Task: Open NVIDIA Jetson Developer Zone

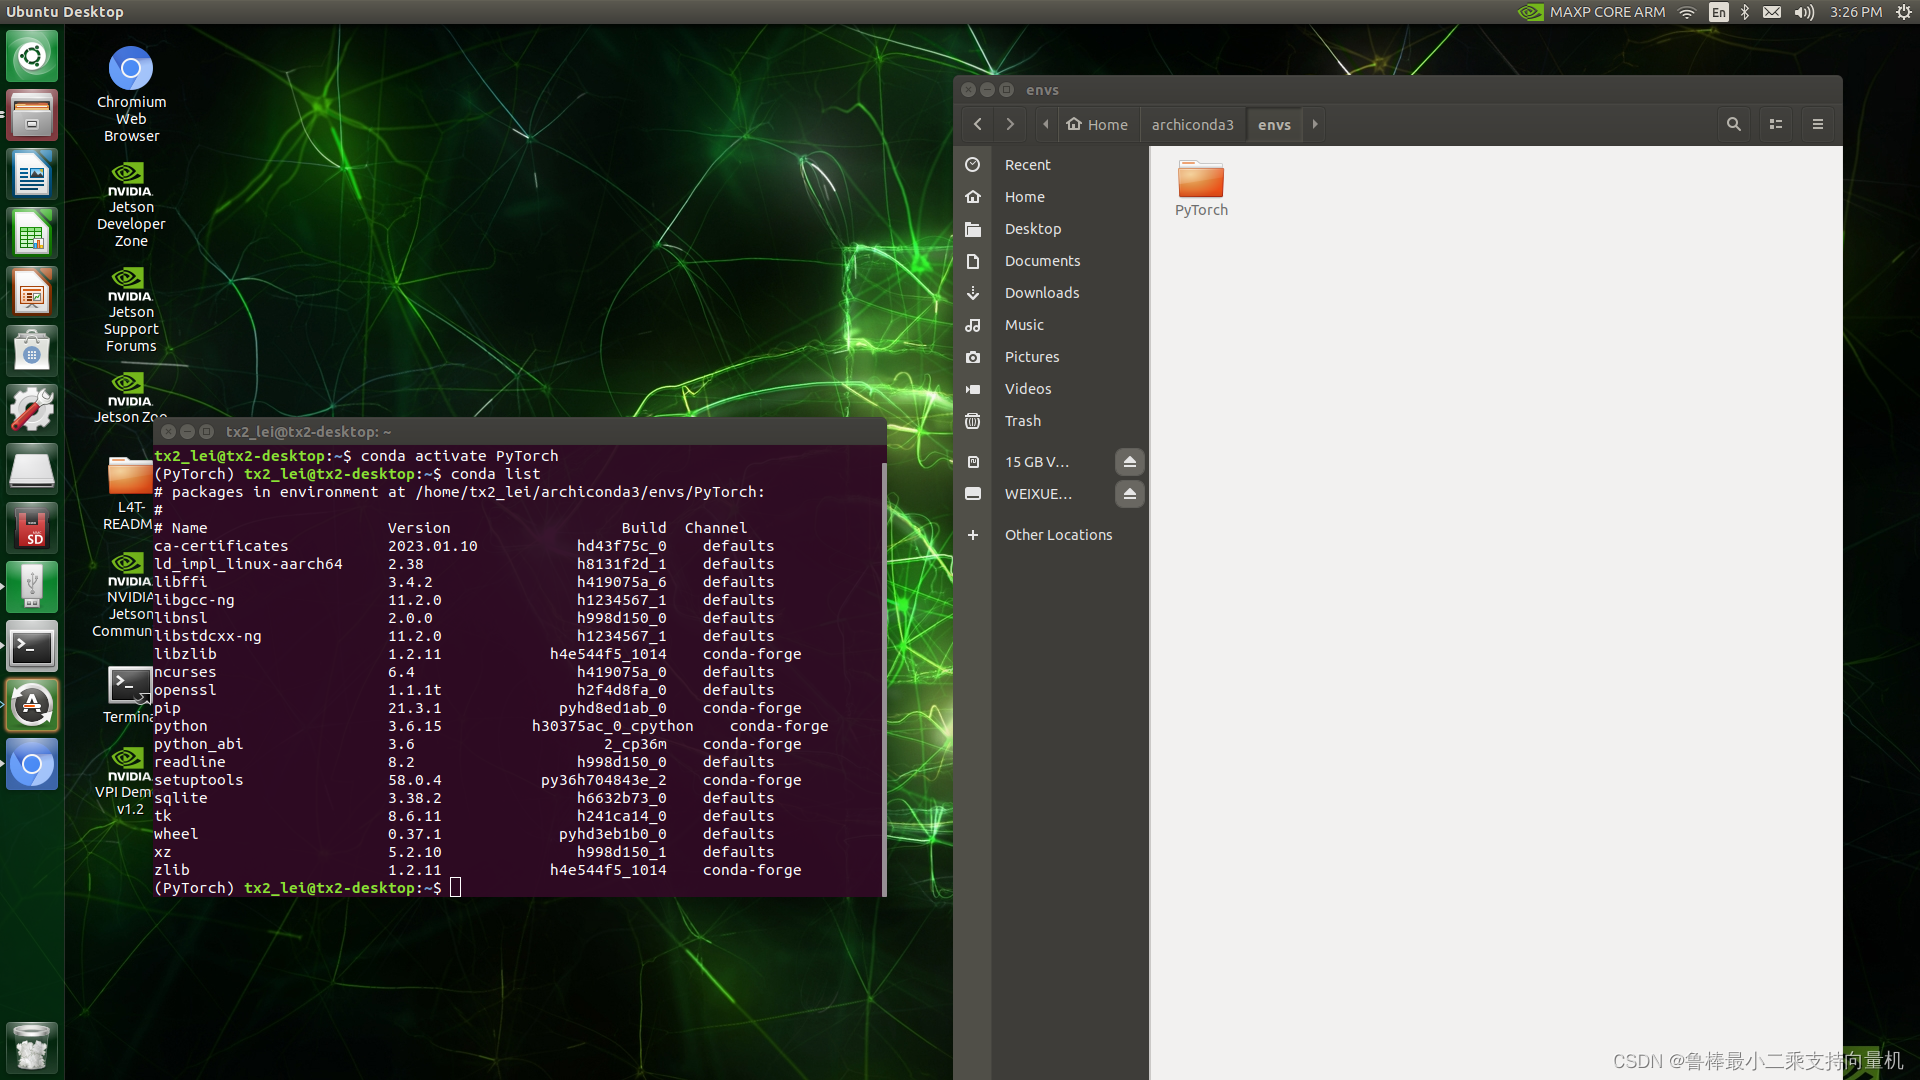Action: 132,204
